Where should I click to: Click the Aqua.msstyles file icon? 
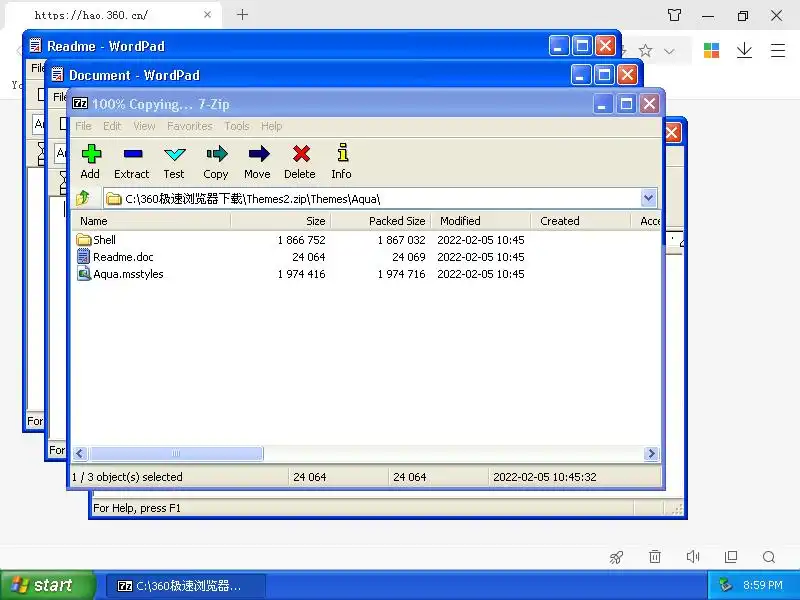(84, 274)
